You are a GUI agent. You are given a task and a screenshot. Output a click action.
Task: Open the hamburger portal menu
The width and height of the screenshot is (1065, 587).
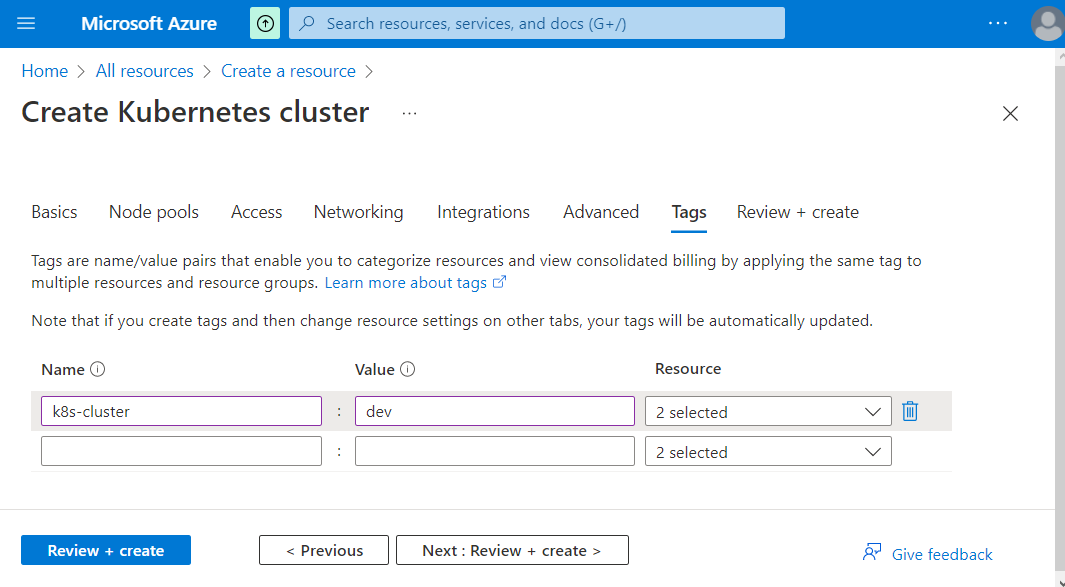(x=26, y=24)
